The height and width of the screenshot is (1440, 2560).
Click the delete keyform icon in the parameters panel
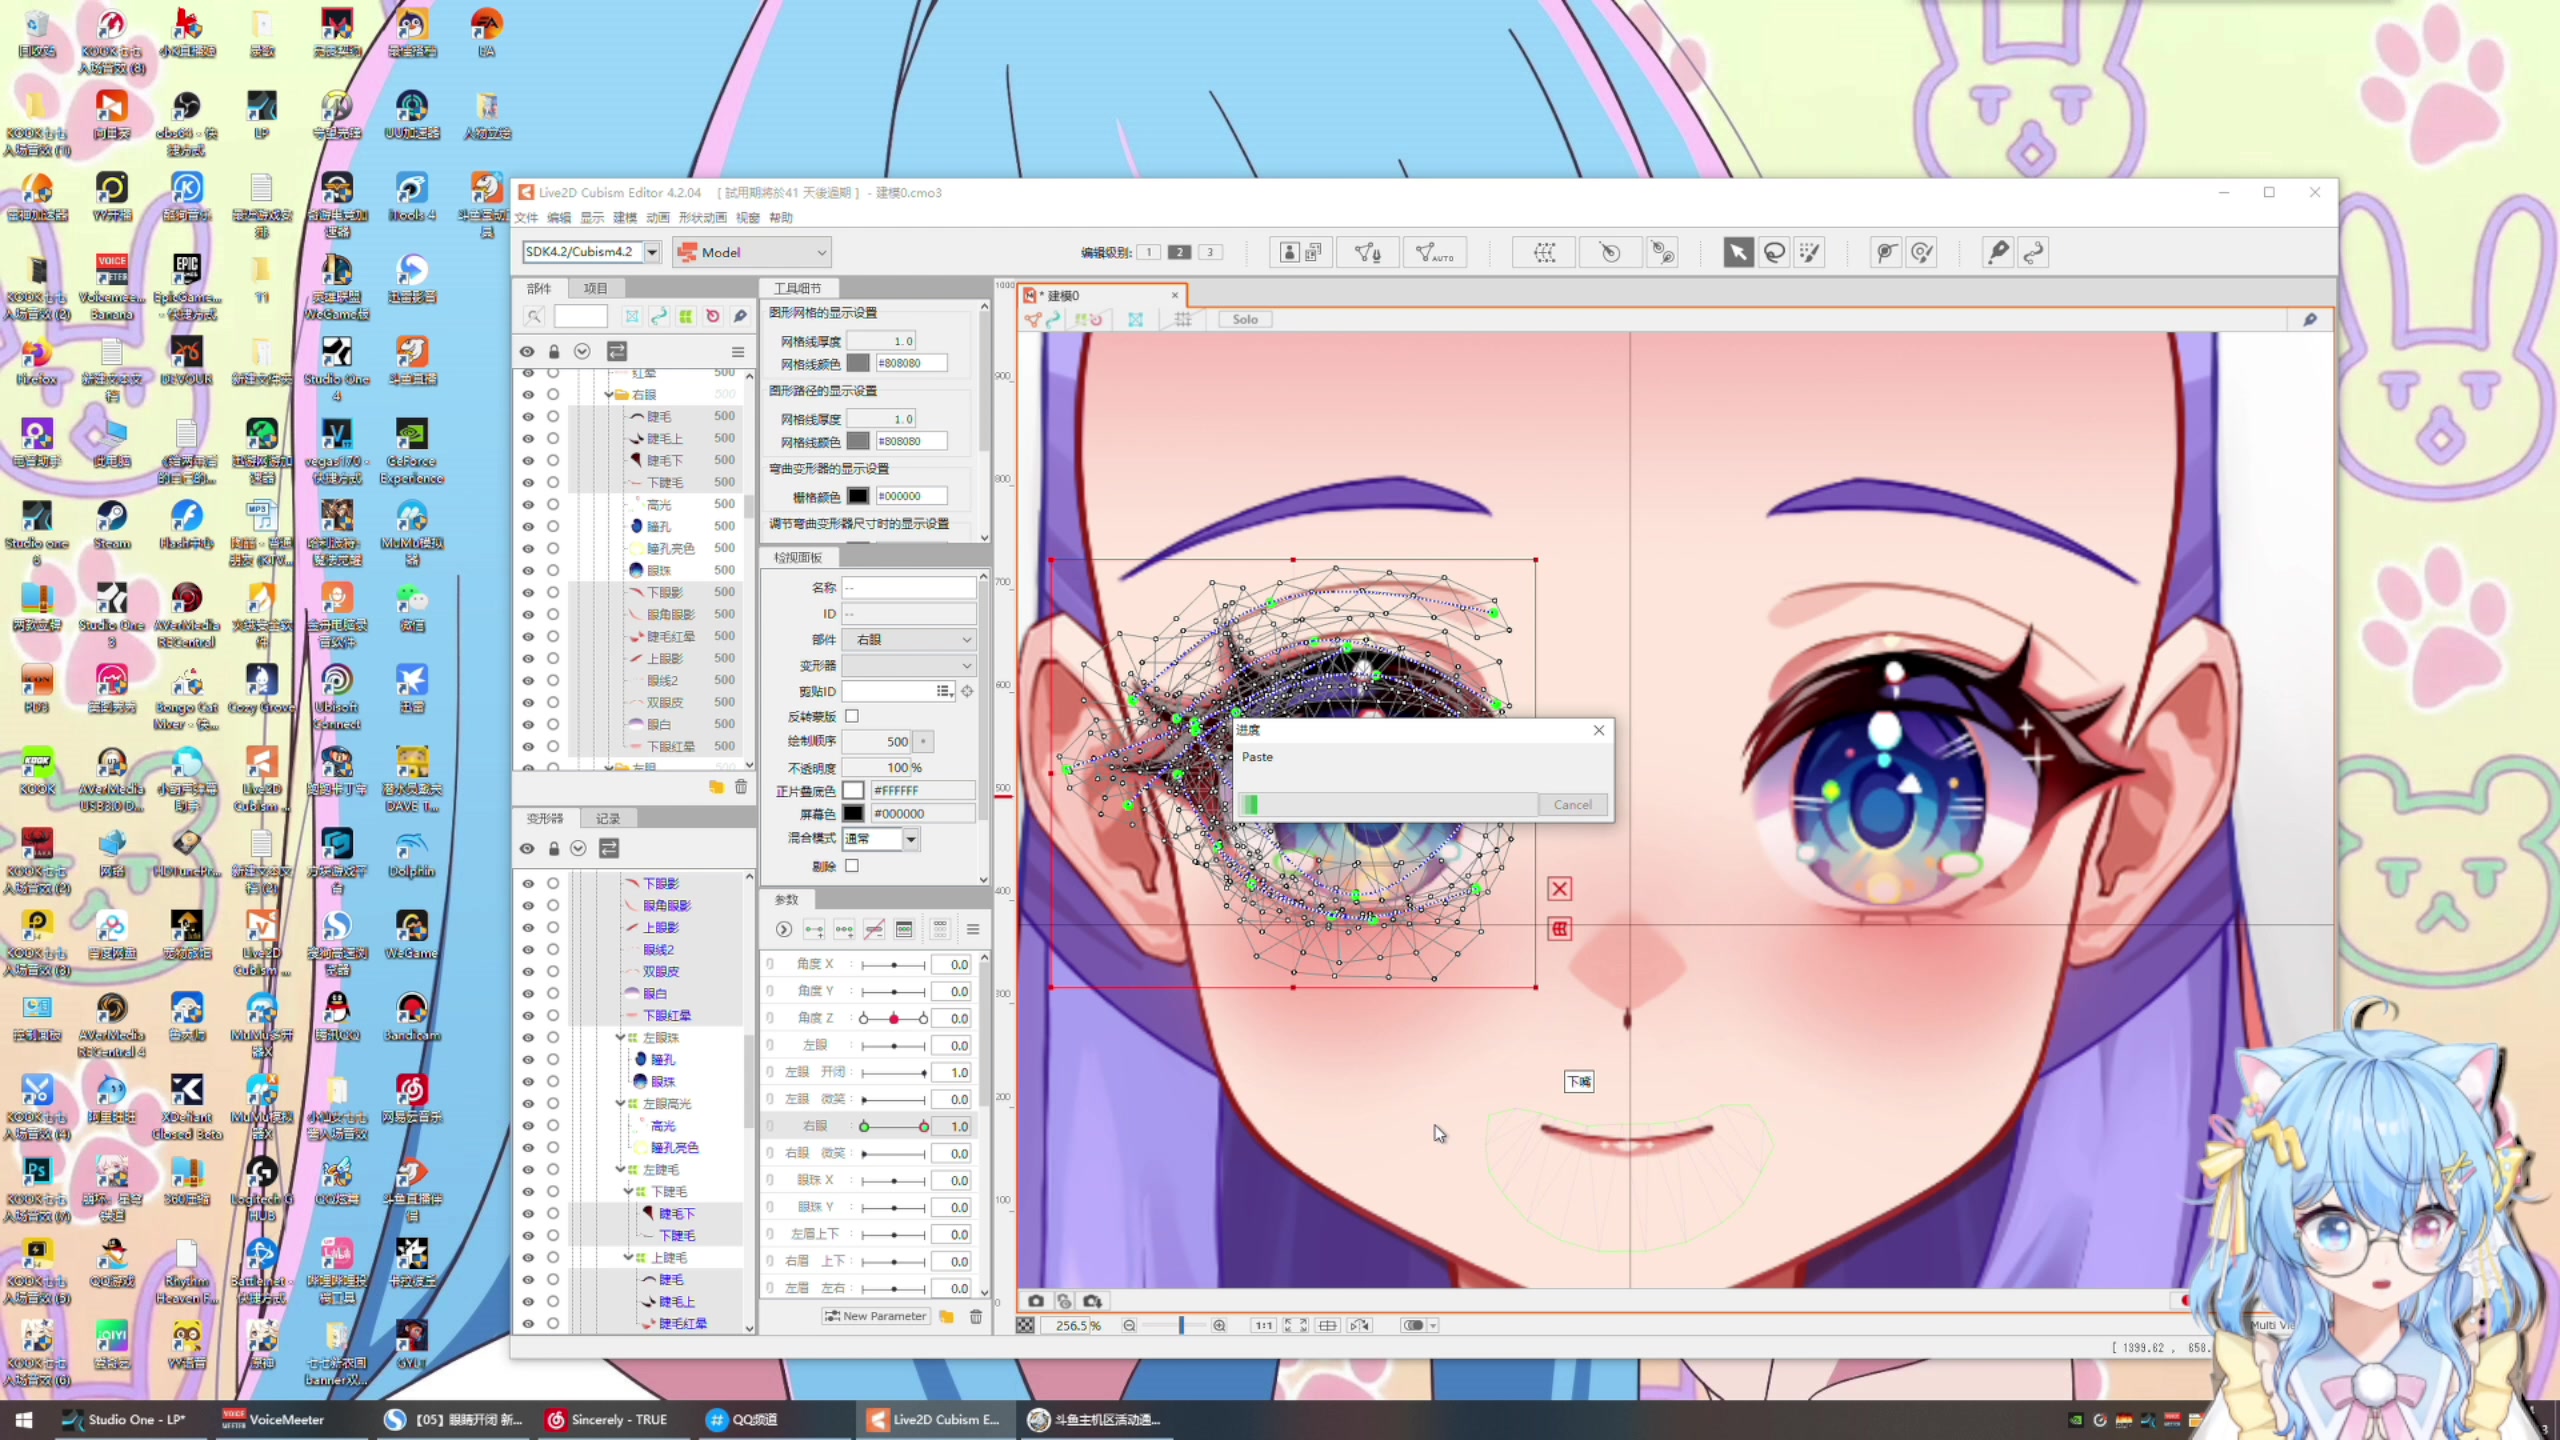[874, 930]
